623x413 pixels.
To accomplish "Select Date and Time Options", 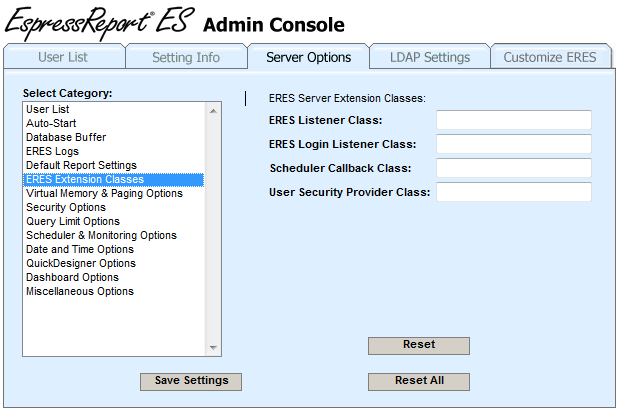I will (114, 249).
